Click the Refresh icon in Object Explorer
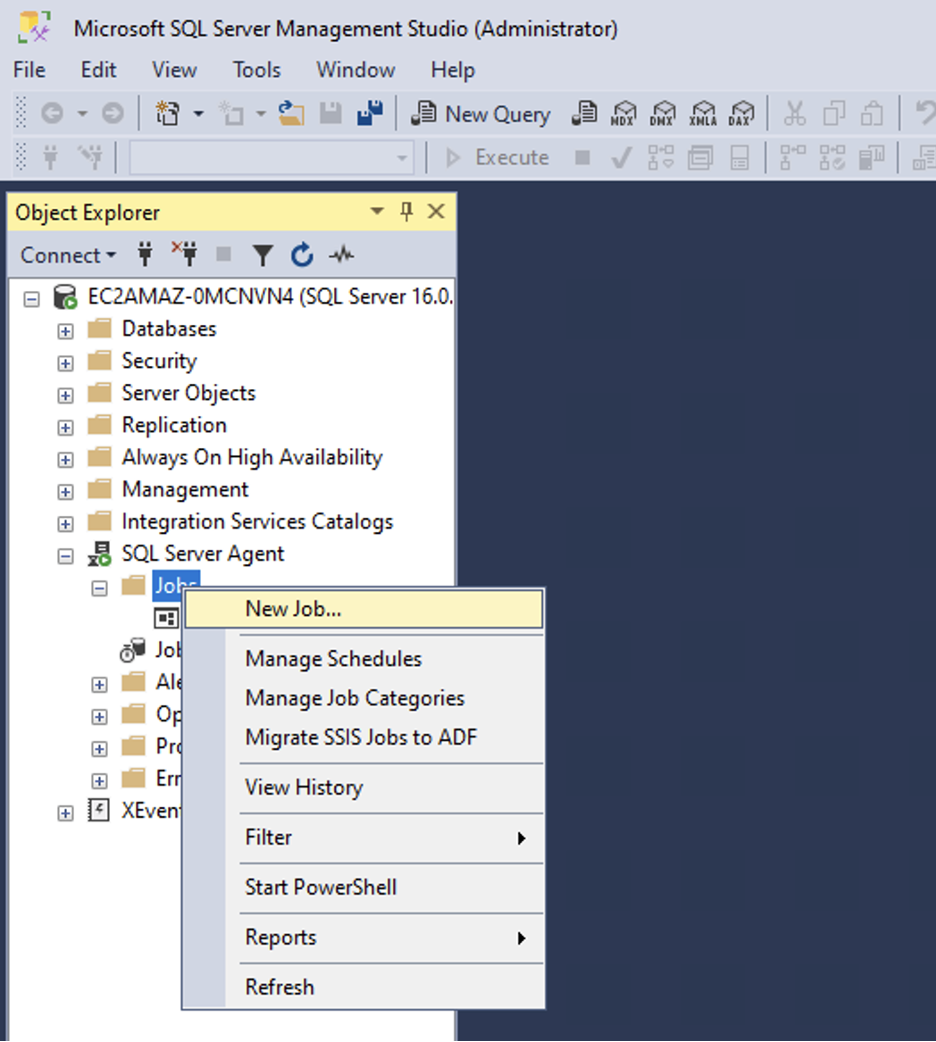Screen dimensions: 936x1042 click(x=302, y=255)
